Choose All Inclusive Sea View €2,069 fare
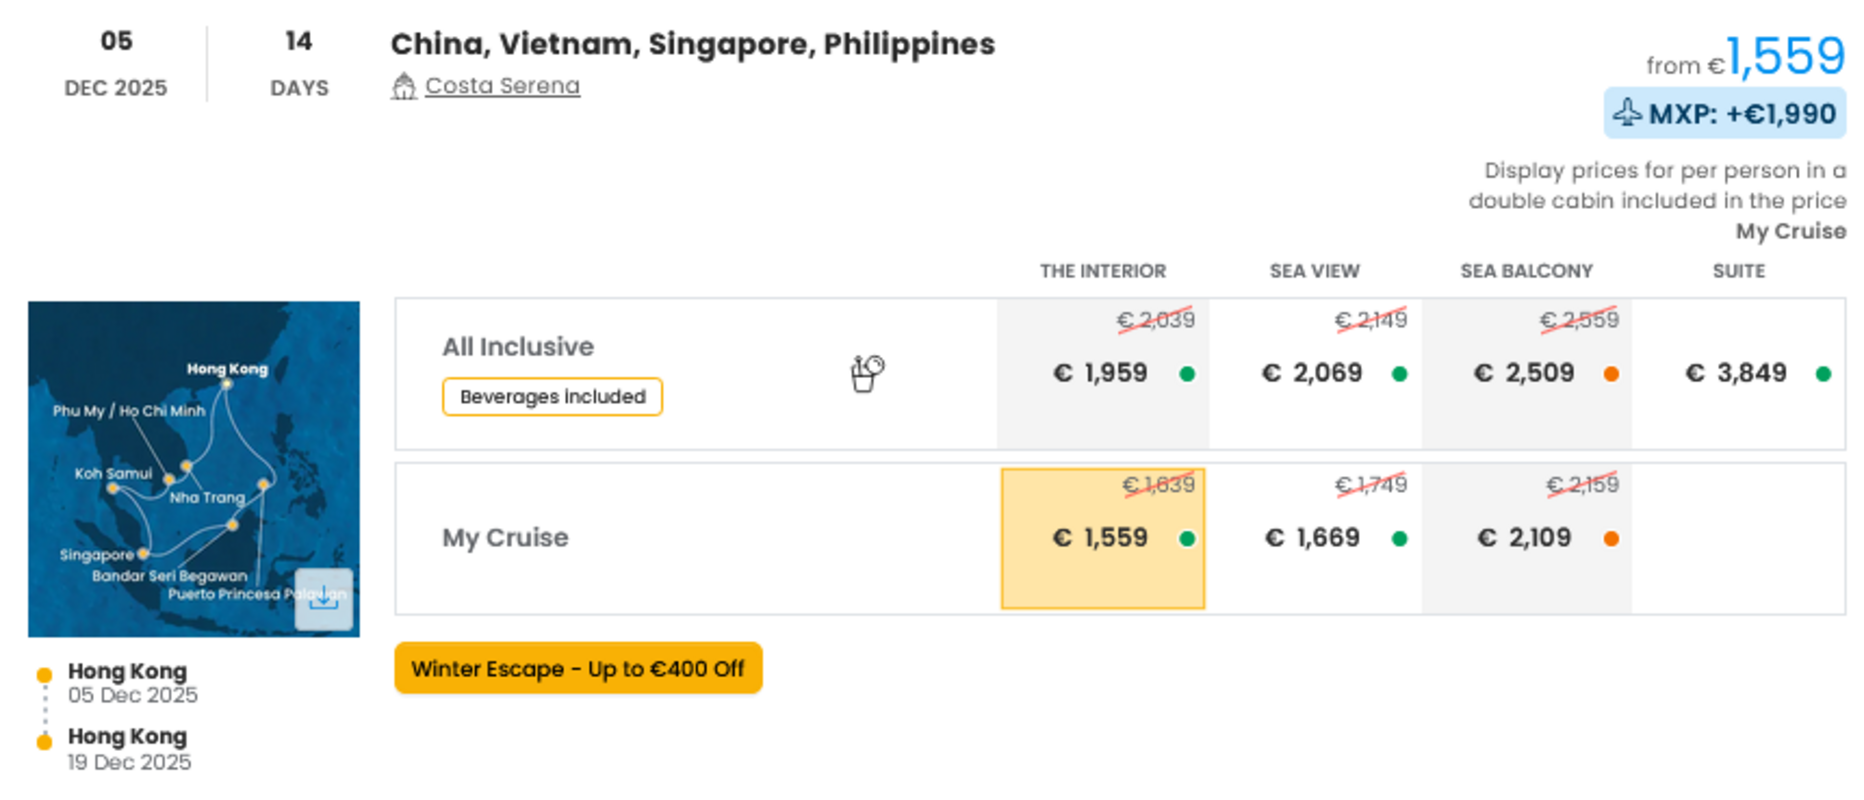The image size is (1864, 800). click(x=1315, y=373)
